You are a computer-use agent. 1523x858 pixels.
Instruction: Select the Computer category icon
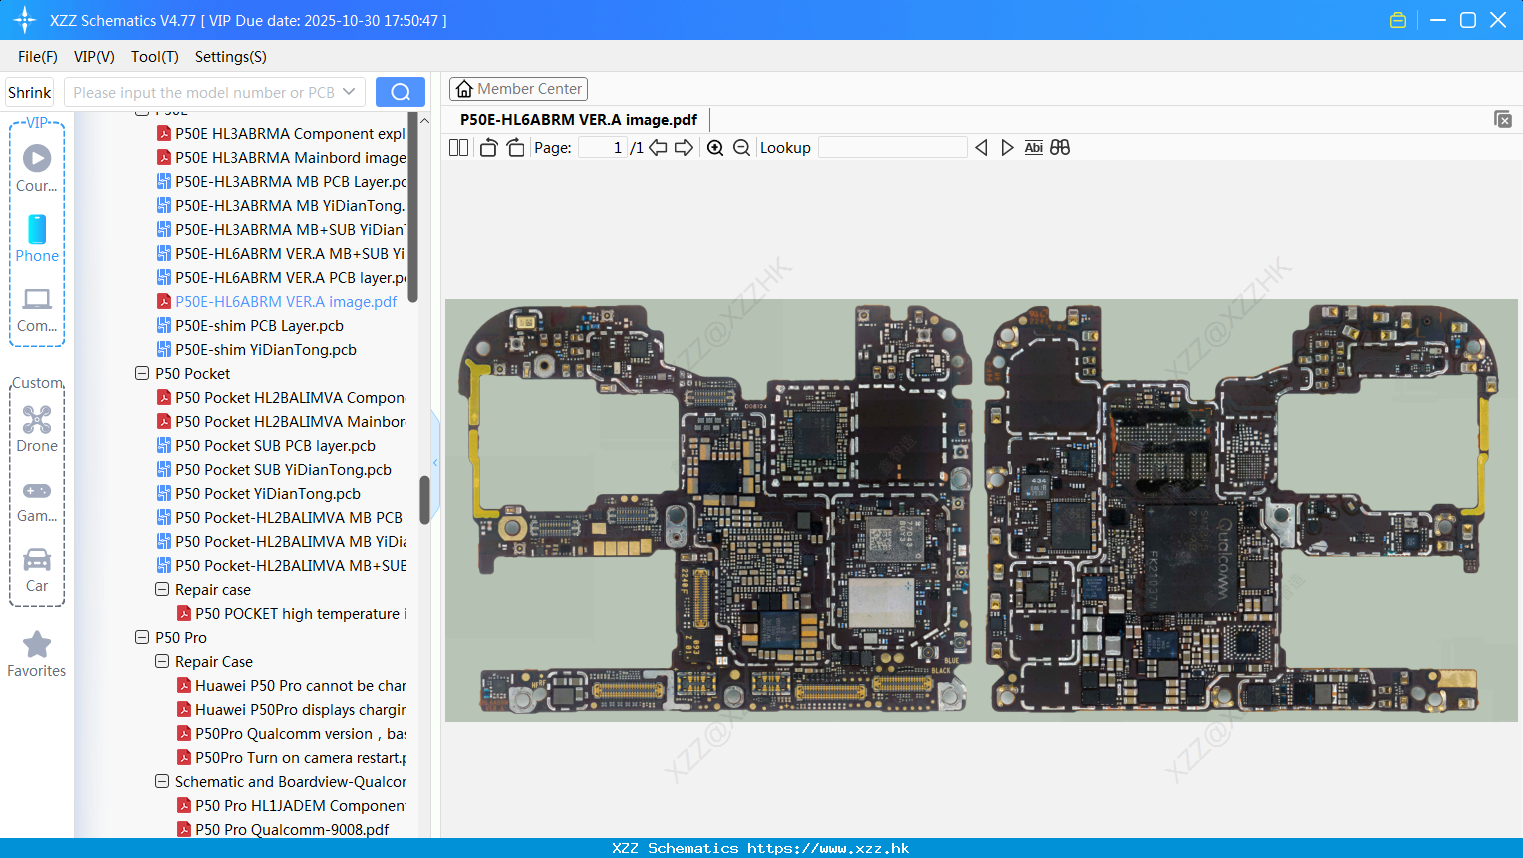tap(37, 309)
